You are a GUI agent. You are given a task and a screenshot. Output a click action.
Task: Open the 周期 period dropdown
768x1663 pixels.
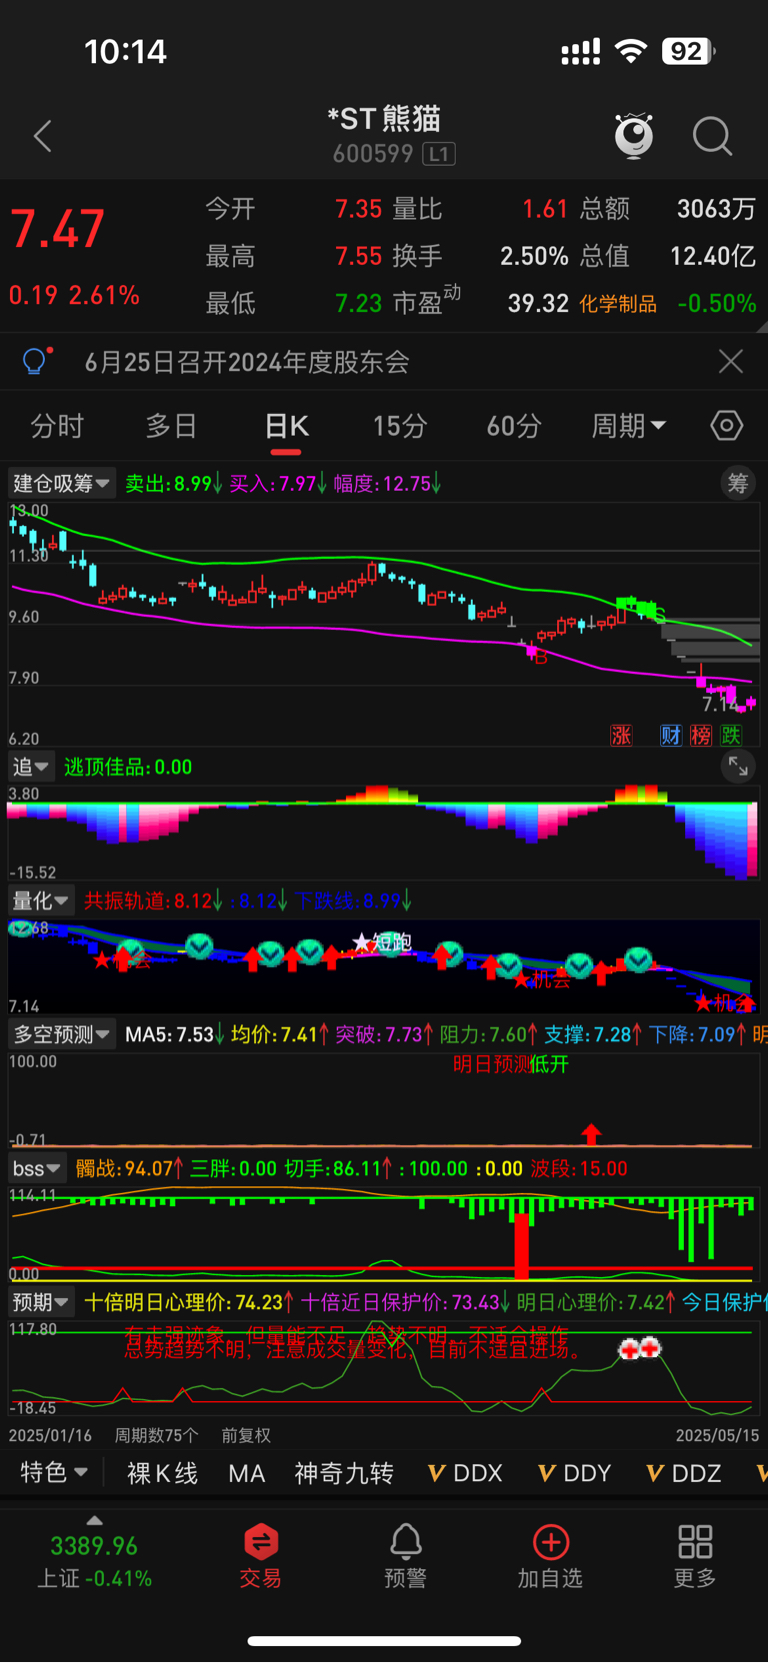click(629, 426)
